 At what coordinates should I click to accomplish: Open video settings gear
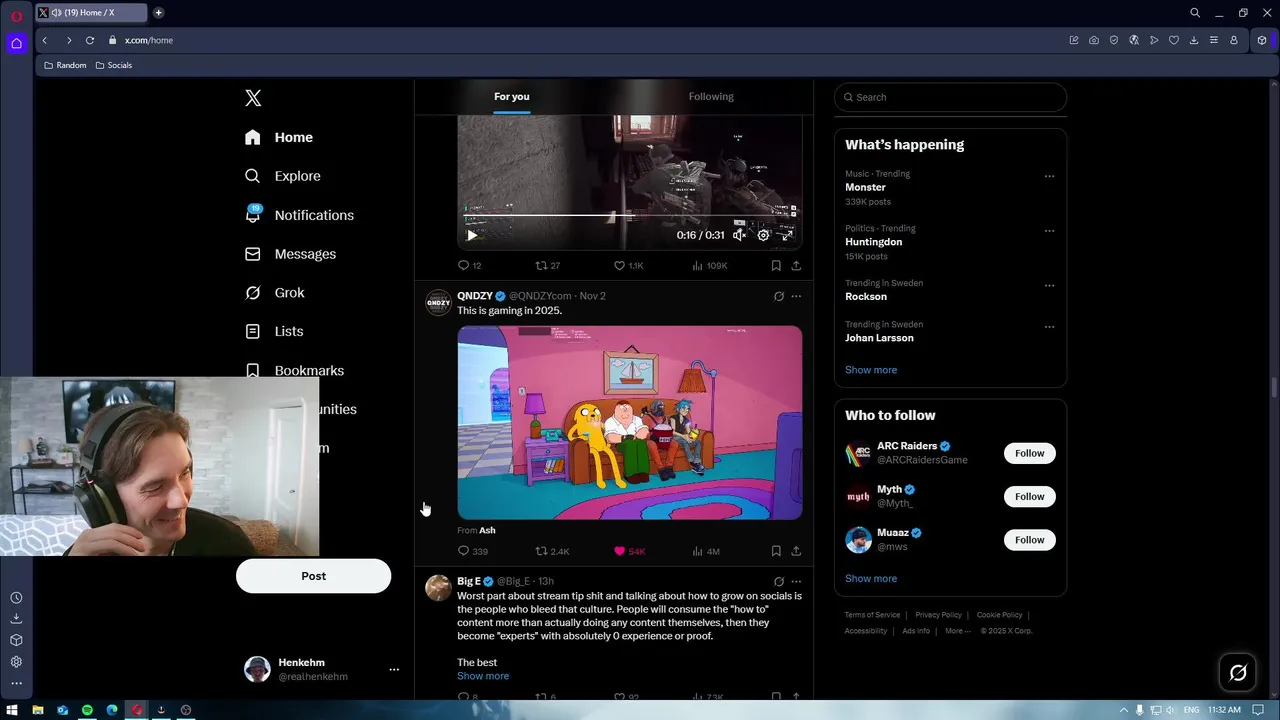763,235
